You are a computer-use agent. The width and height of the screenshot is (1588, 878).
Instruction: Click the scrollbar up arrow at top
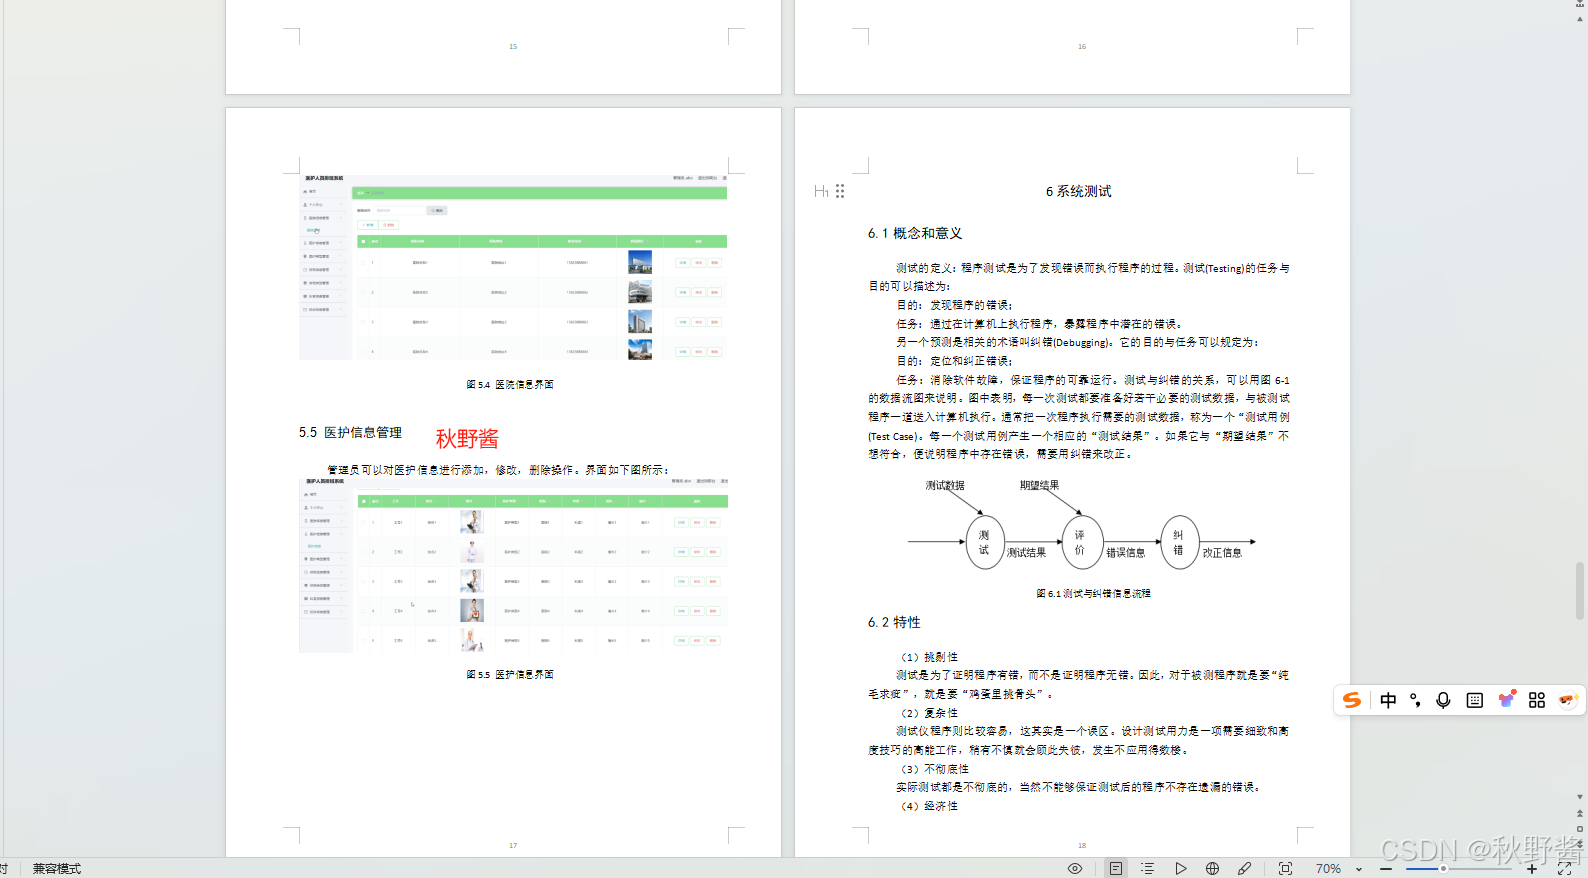pos(1580,18)
